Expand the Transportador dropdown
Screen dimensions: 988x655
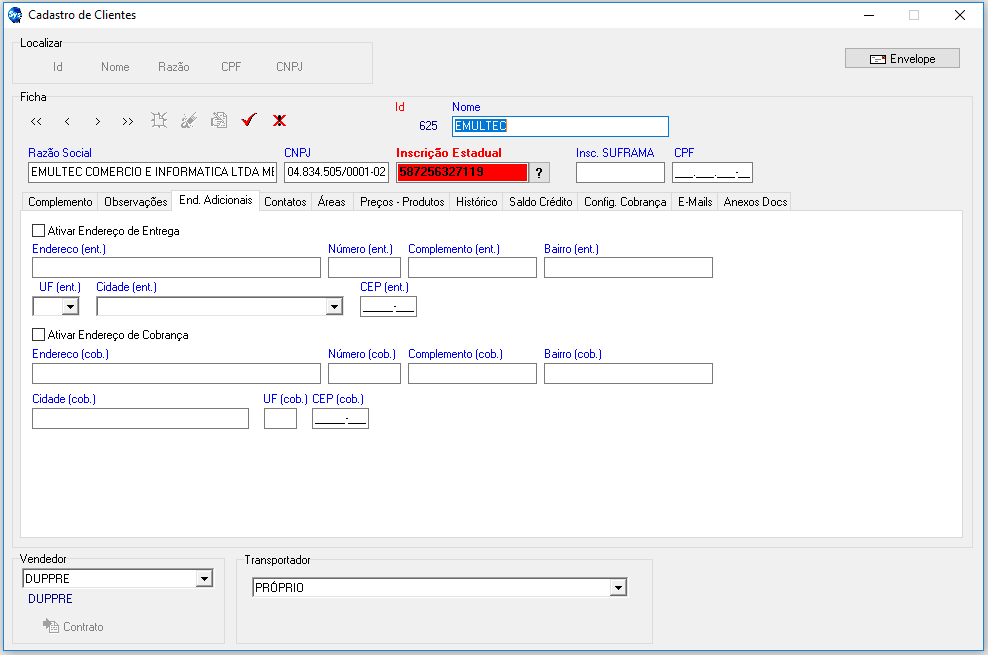(x=618, y=588)
